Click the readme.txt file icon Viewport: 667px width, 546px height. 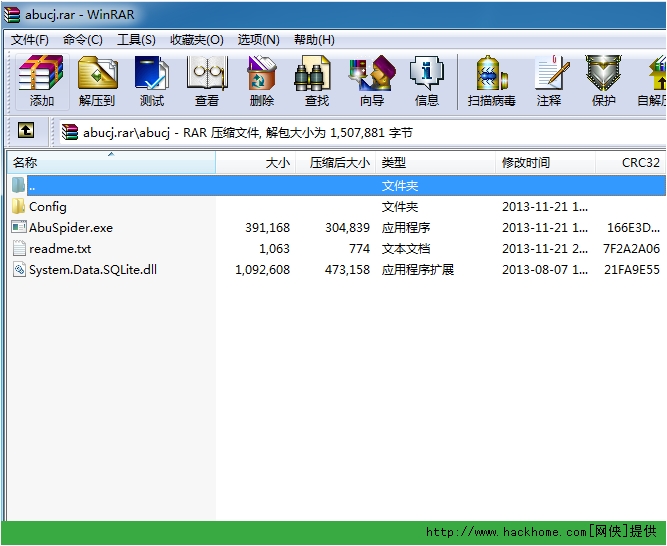pos(19,248)
